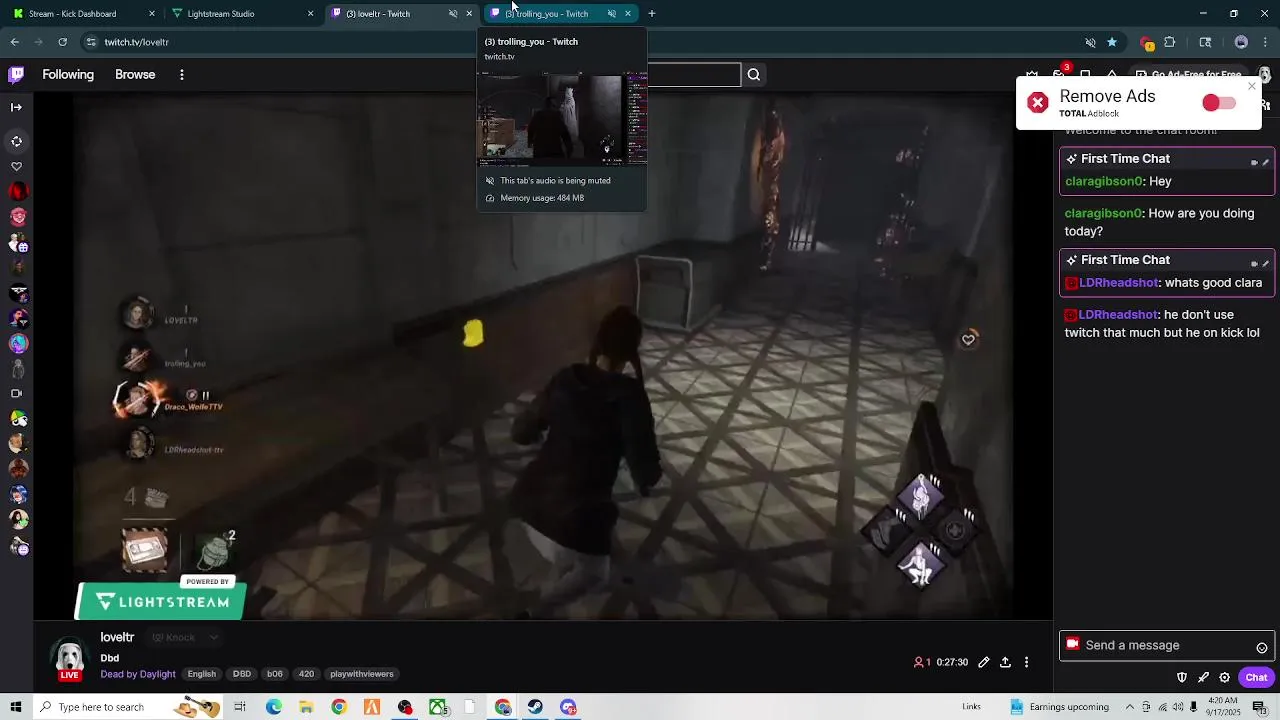Click the address bar URL
This screenshot has width=1280, height=720.
click(x=136, y=42)
